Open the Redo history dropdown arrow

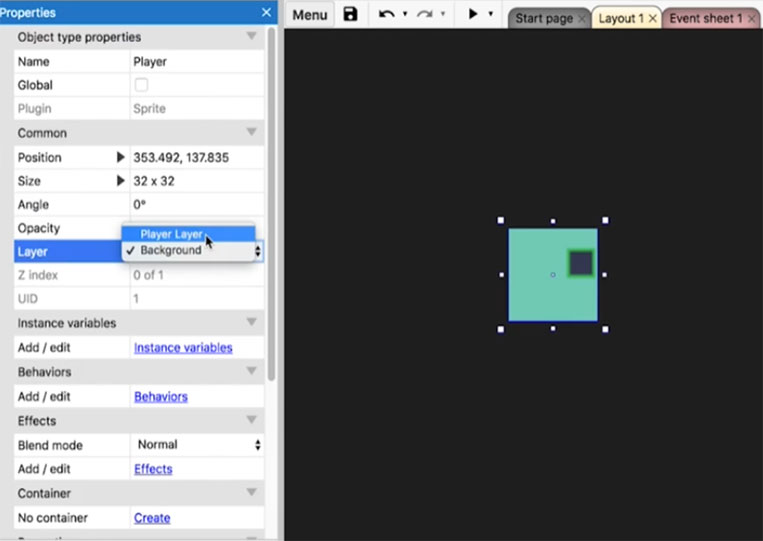coord(443,14)
